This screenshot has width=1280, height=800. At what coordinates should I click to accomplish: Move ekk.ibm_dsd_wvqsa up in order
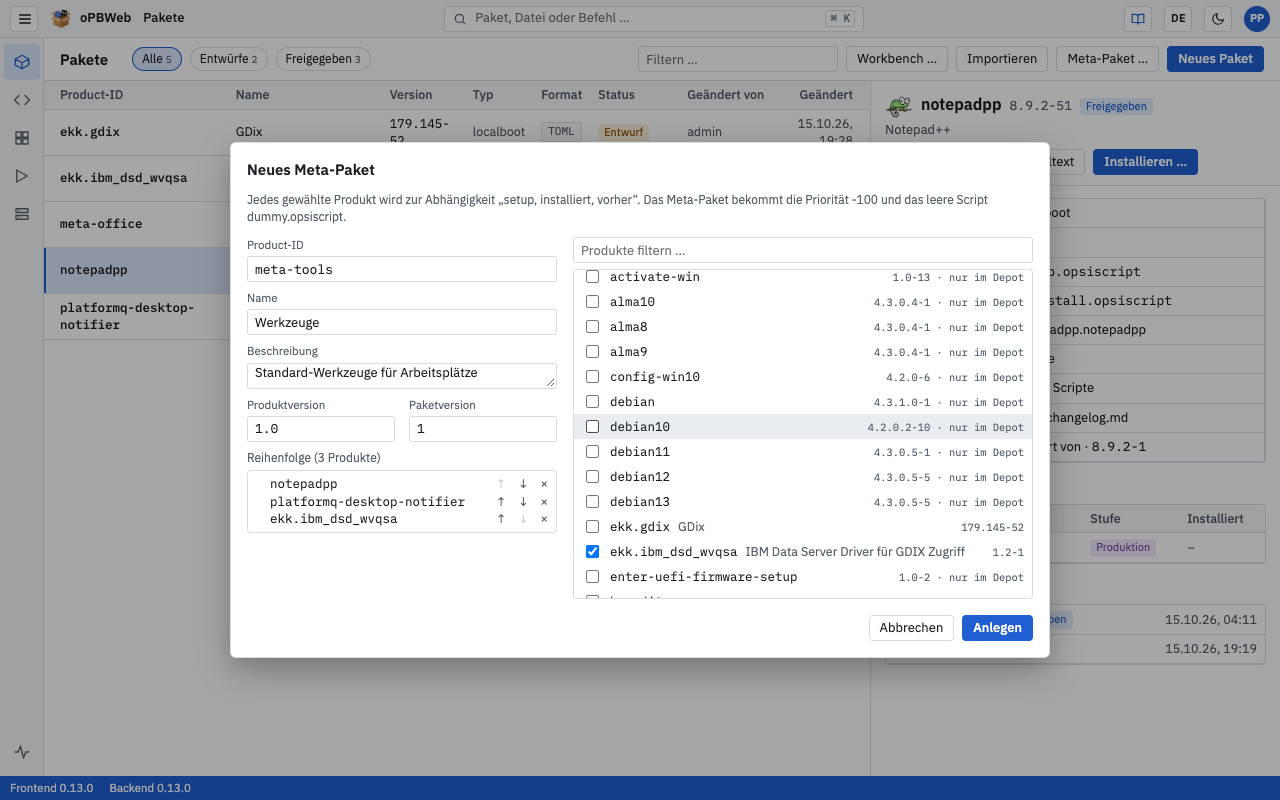click(x=501, y=519)
